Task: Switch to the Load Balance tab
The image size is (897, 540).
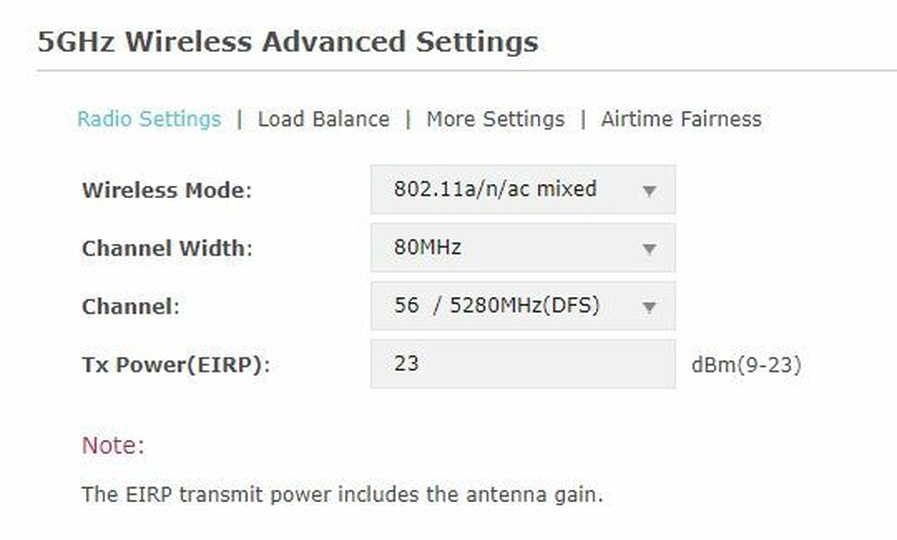Action: 323,119
